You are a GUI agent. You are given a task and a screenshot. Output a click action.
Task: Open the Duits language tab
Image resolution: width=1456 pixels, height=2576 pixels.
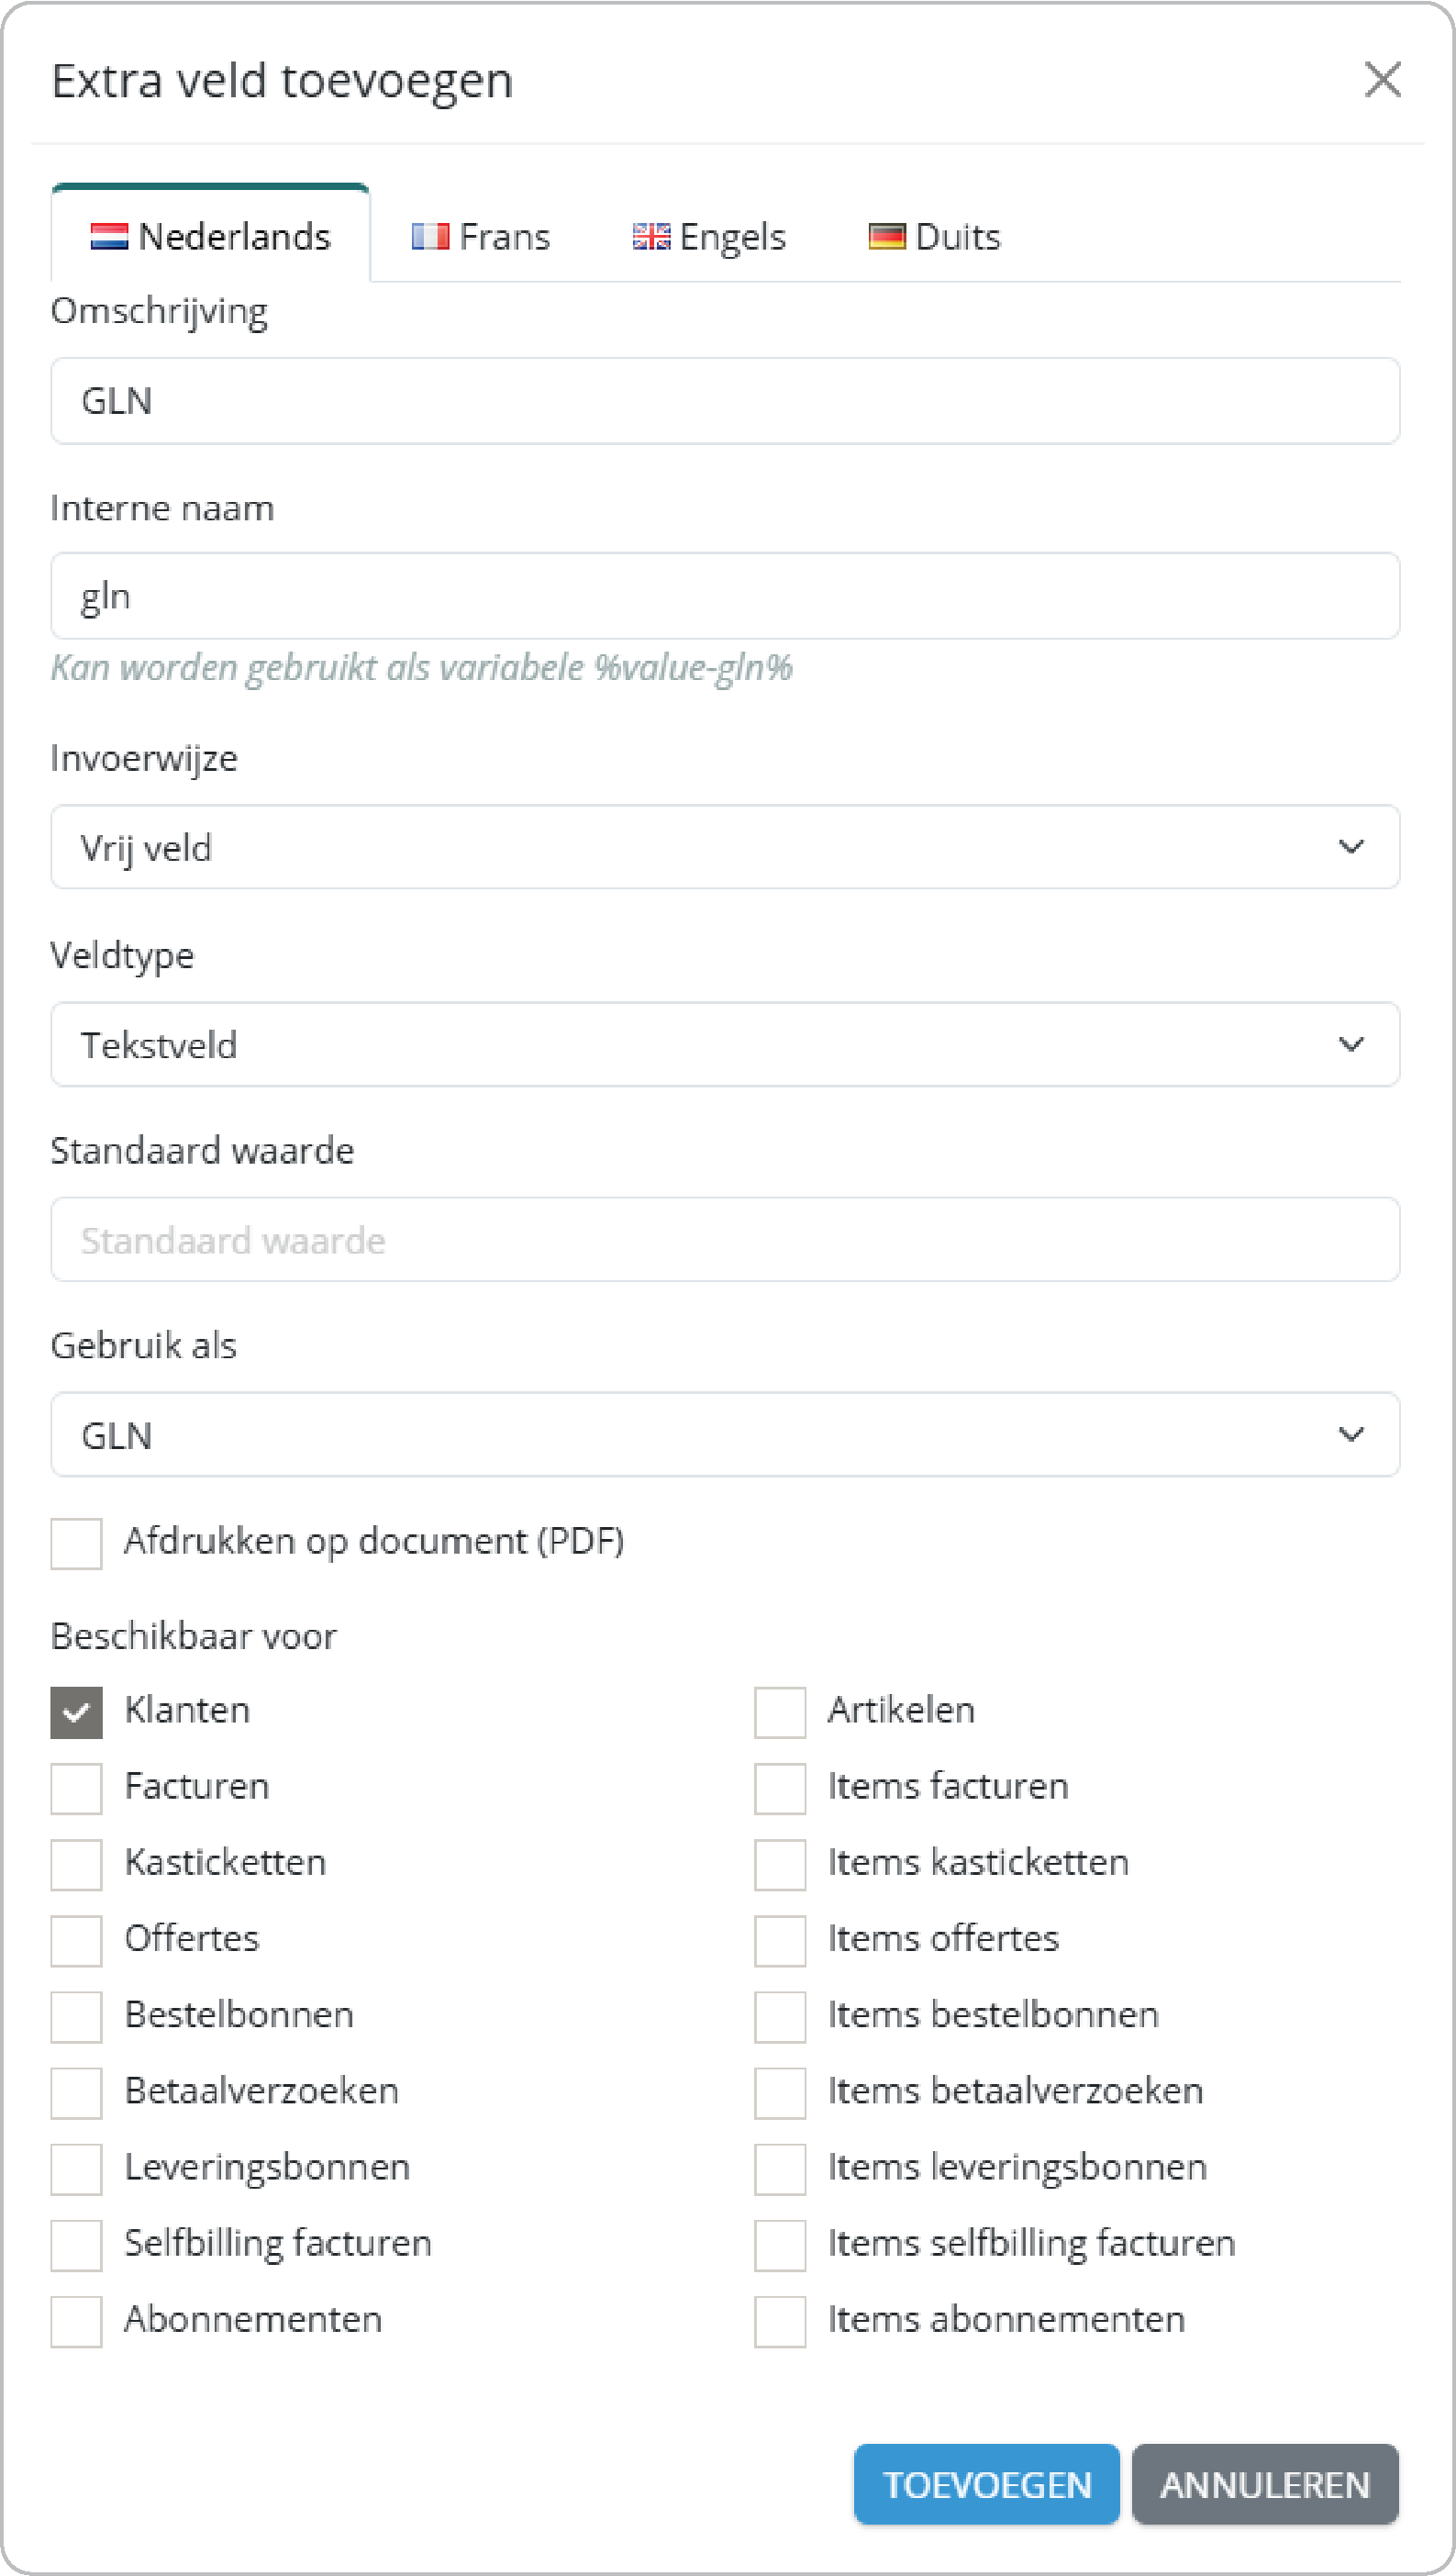pos(934,237)
